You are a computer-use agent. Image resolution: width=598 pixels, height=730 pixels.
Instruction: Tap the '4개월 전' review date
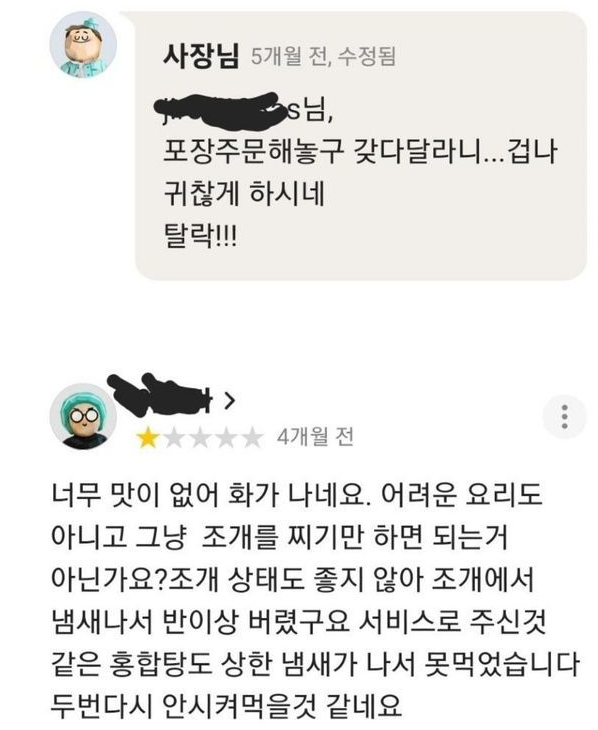[315, 437]
